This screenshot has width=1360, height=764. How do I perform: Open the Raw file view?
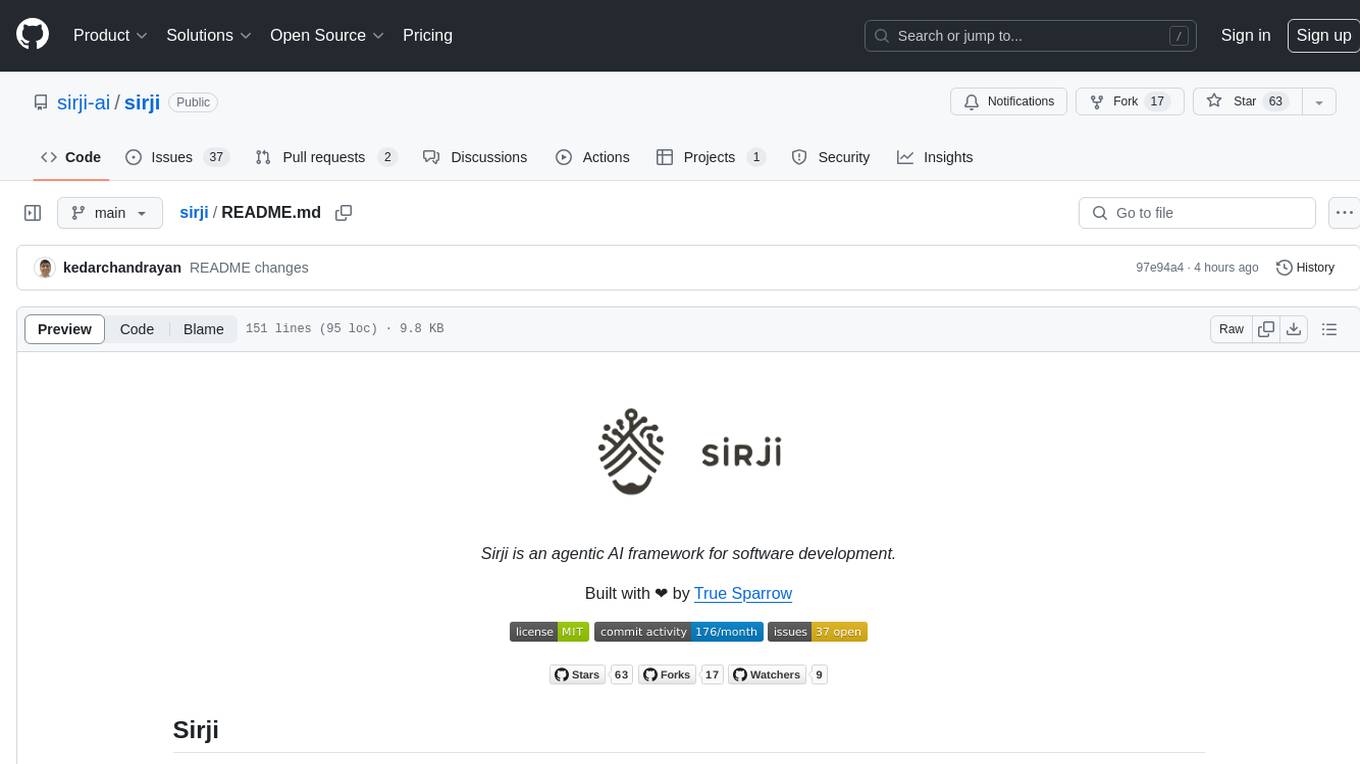click(x=1231, y=329)
